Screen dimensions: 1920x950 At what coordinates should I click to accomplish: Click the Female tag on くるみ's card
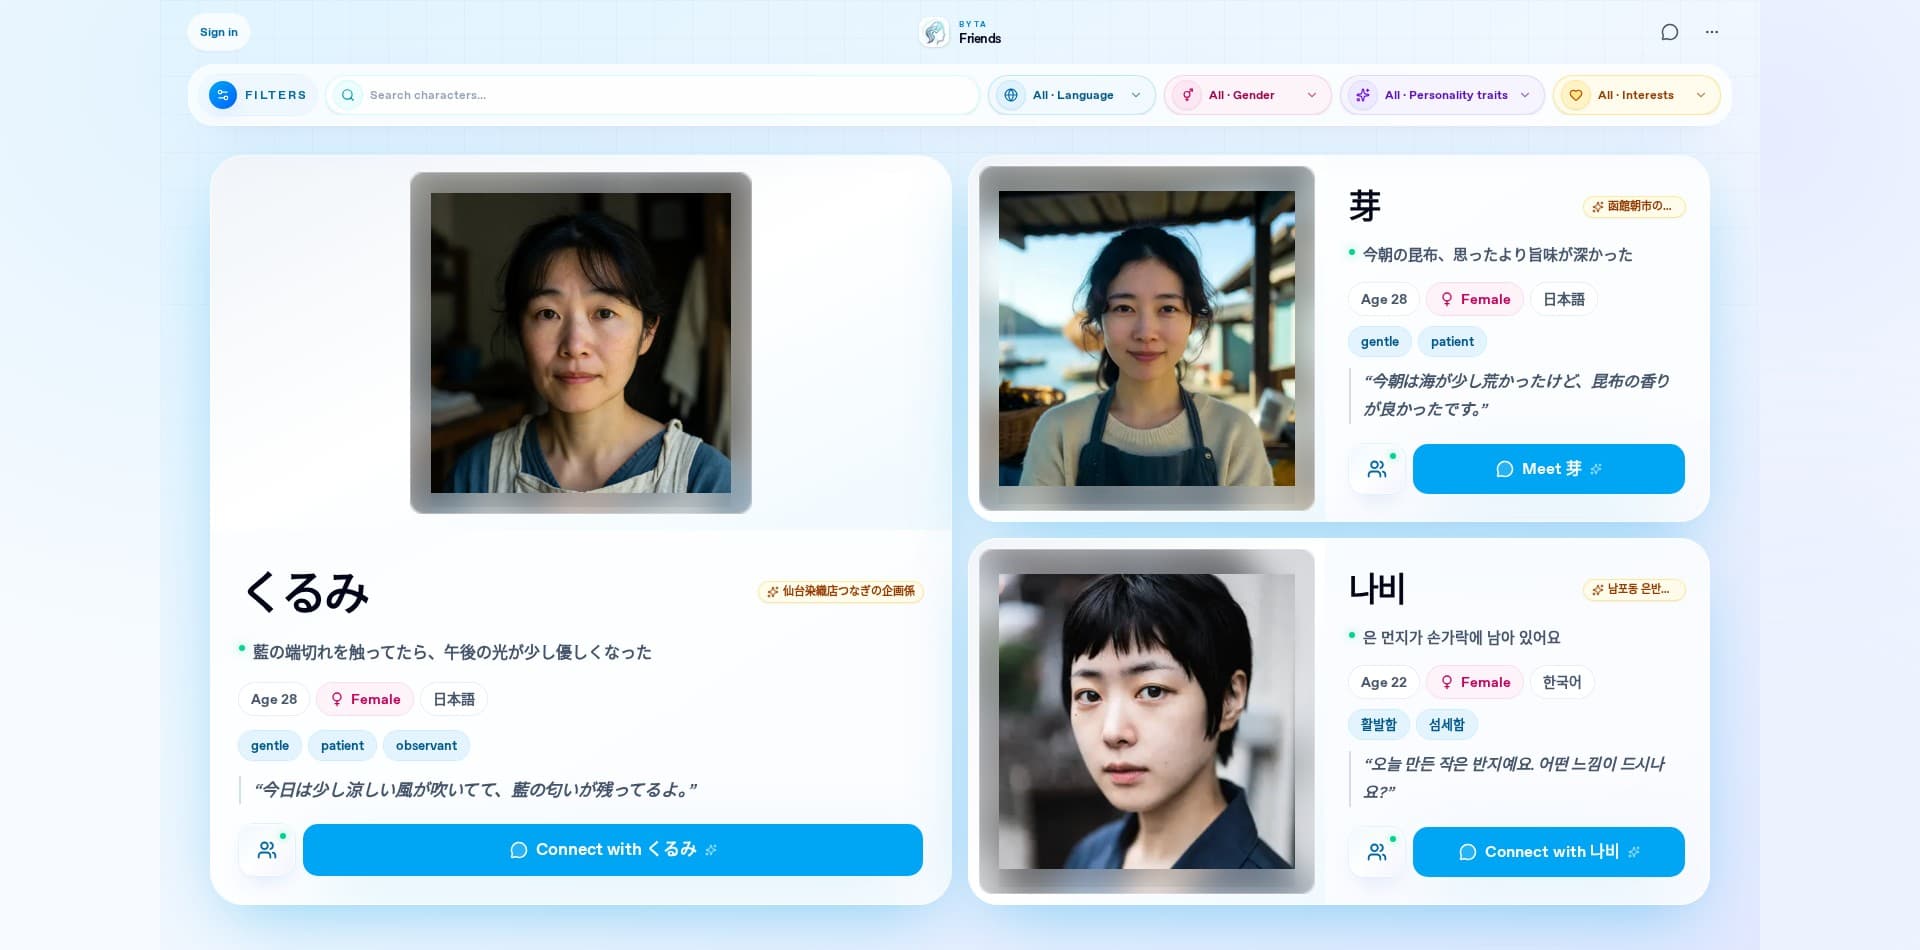tap(365, 699)
